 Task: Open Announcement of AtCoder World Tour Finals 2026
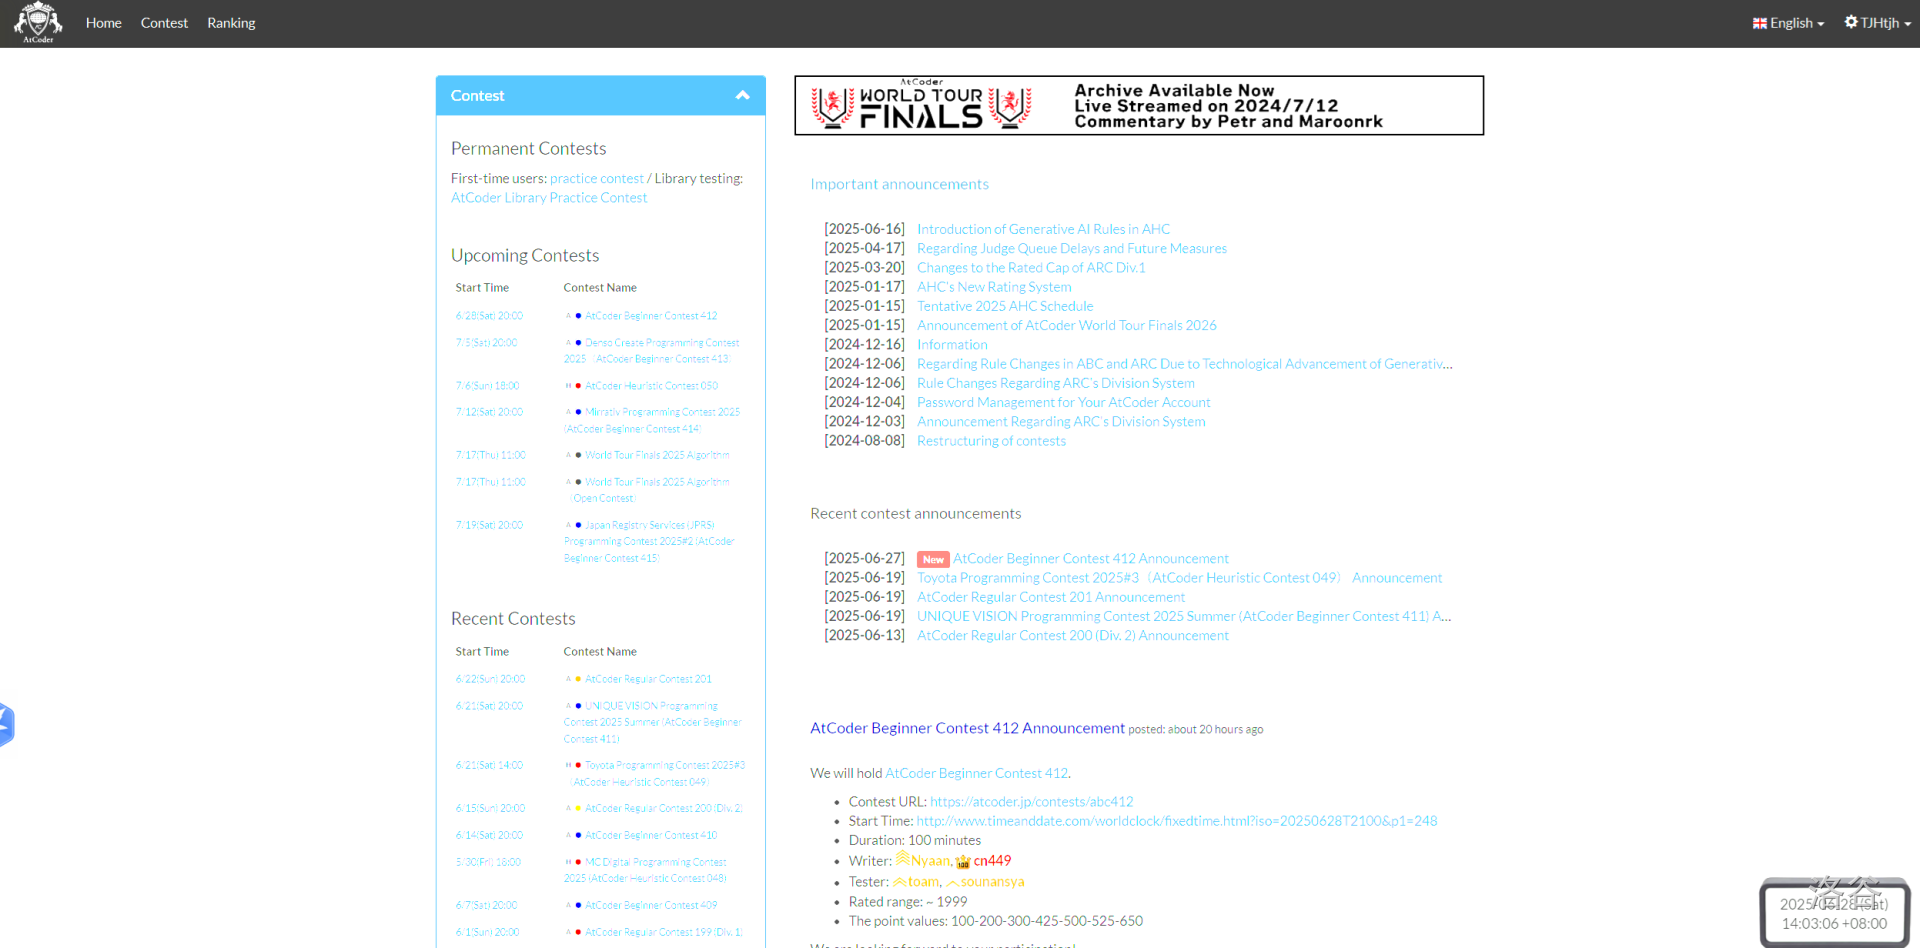tap(1067, 325)
